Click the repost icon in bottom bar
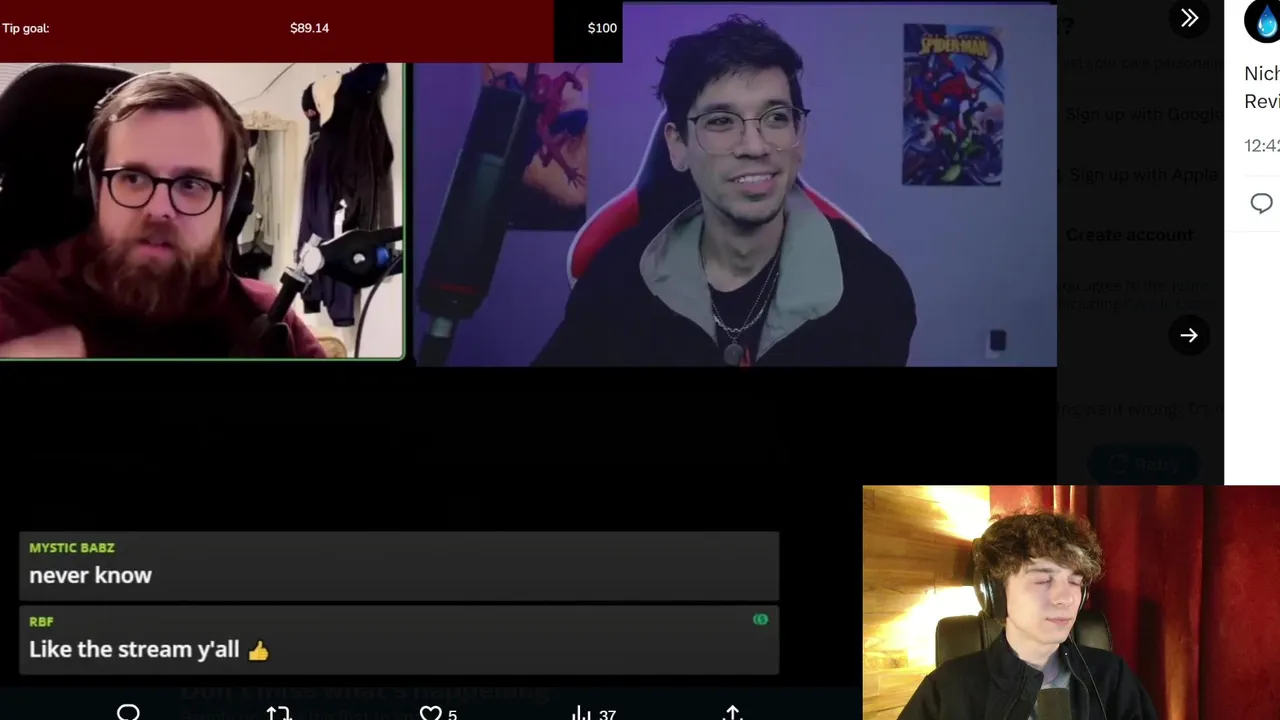Screen dimensions: 1280x720 click(279, 713)
